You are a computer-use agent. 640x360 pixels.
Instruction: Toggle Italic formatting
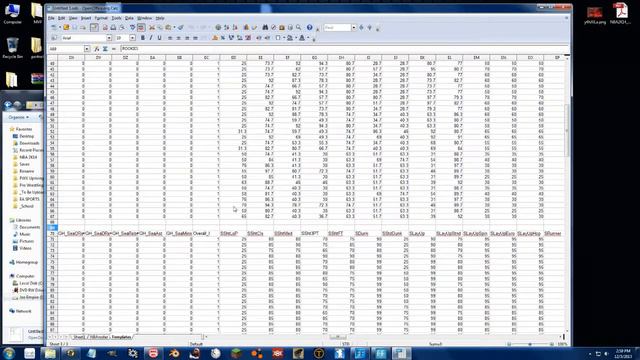pyautogui.click(x=151, y=38)
